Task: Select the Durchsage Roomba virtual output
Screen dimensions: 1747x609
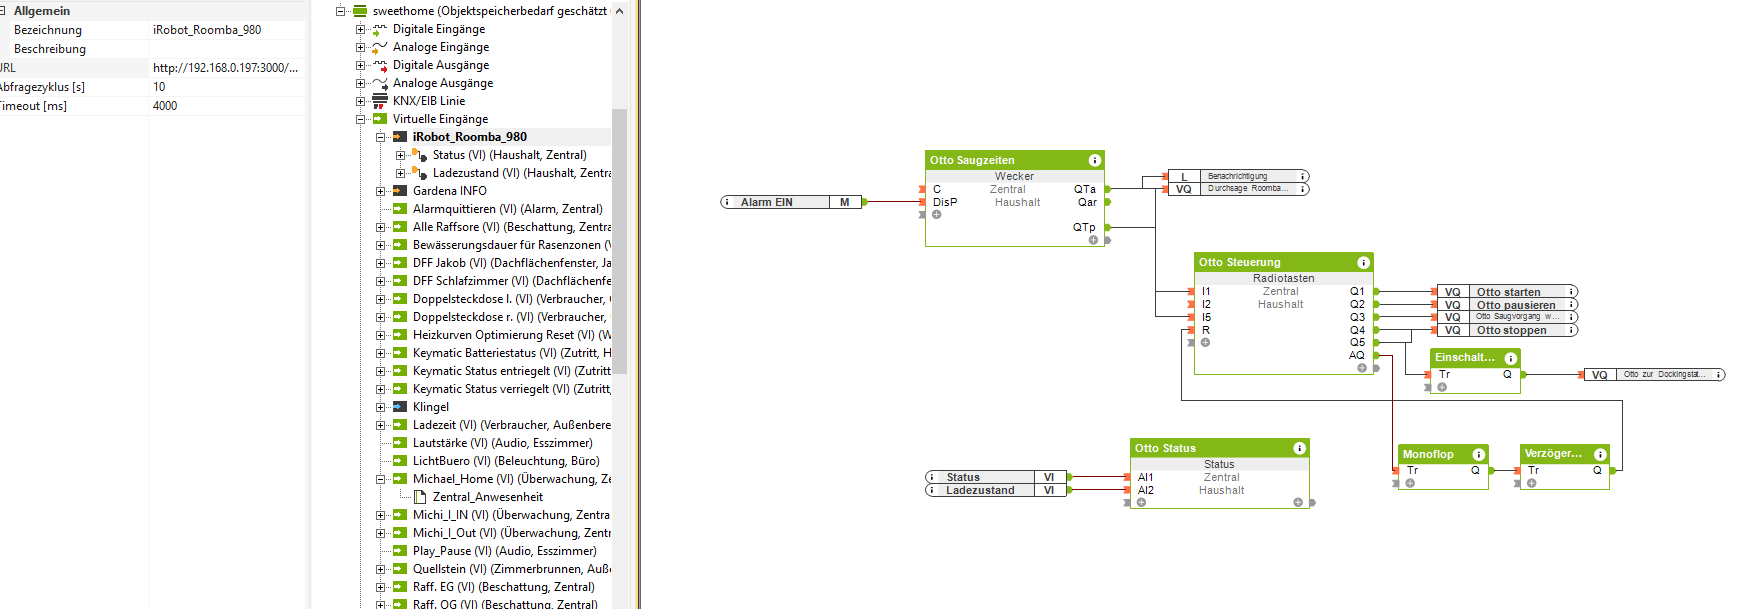Action: coord(1238,189)
